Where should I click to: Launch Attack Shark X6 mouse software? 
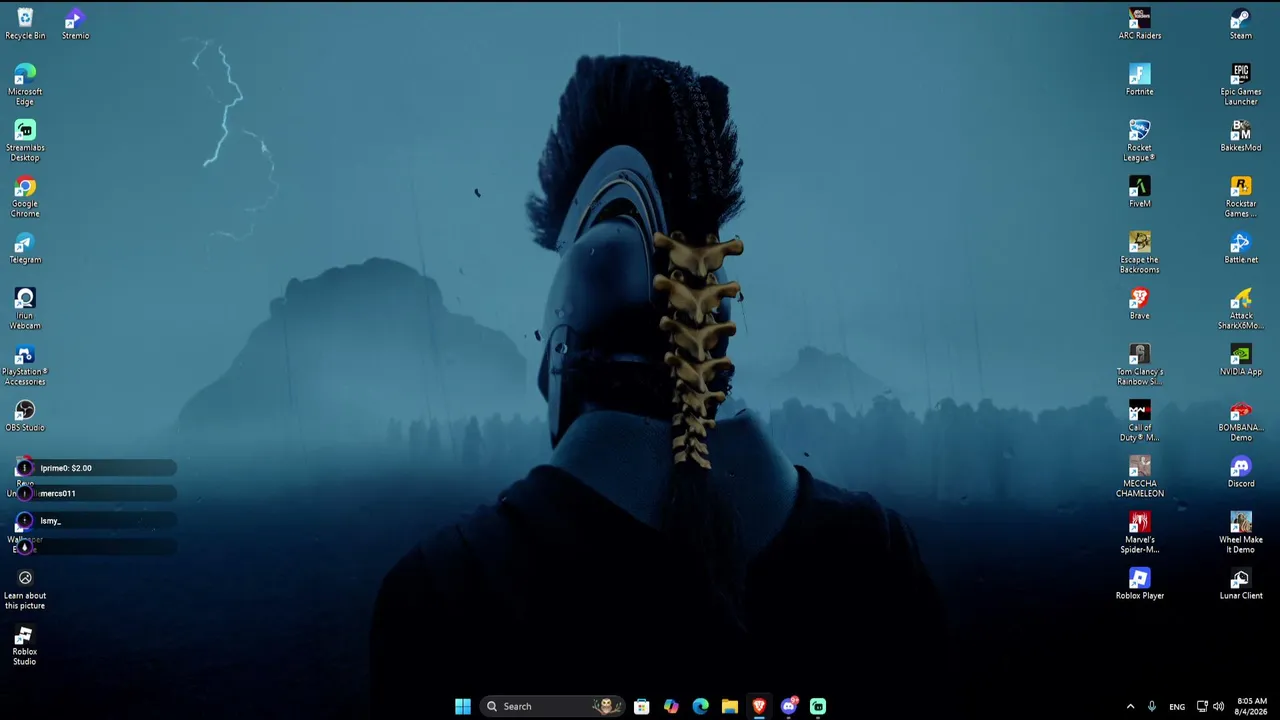[1241, 309]
